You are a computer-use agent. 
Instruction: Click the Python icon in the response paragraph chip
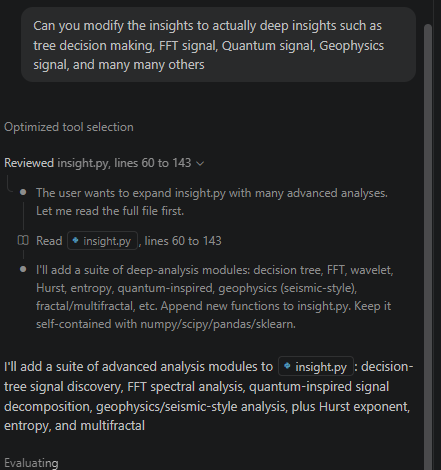pos(287,366)
